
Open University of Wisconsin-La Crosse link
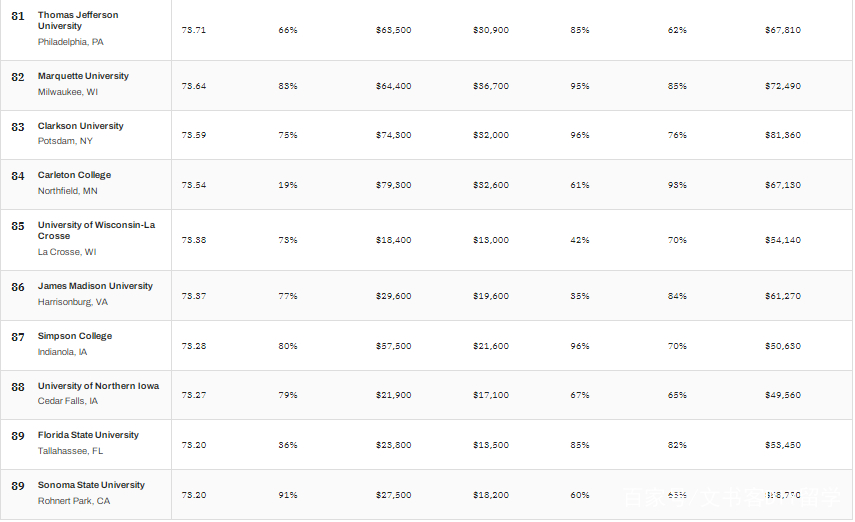[96, 230]
